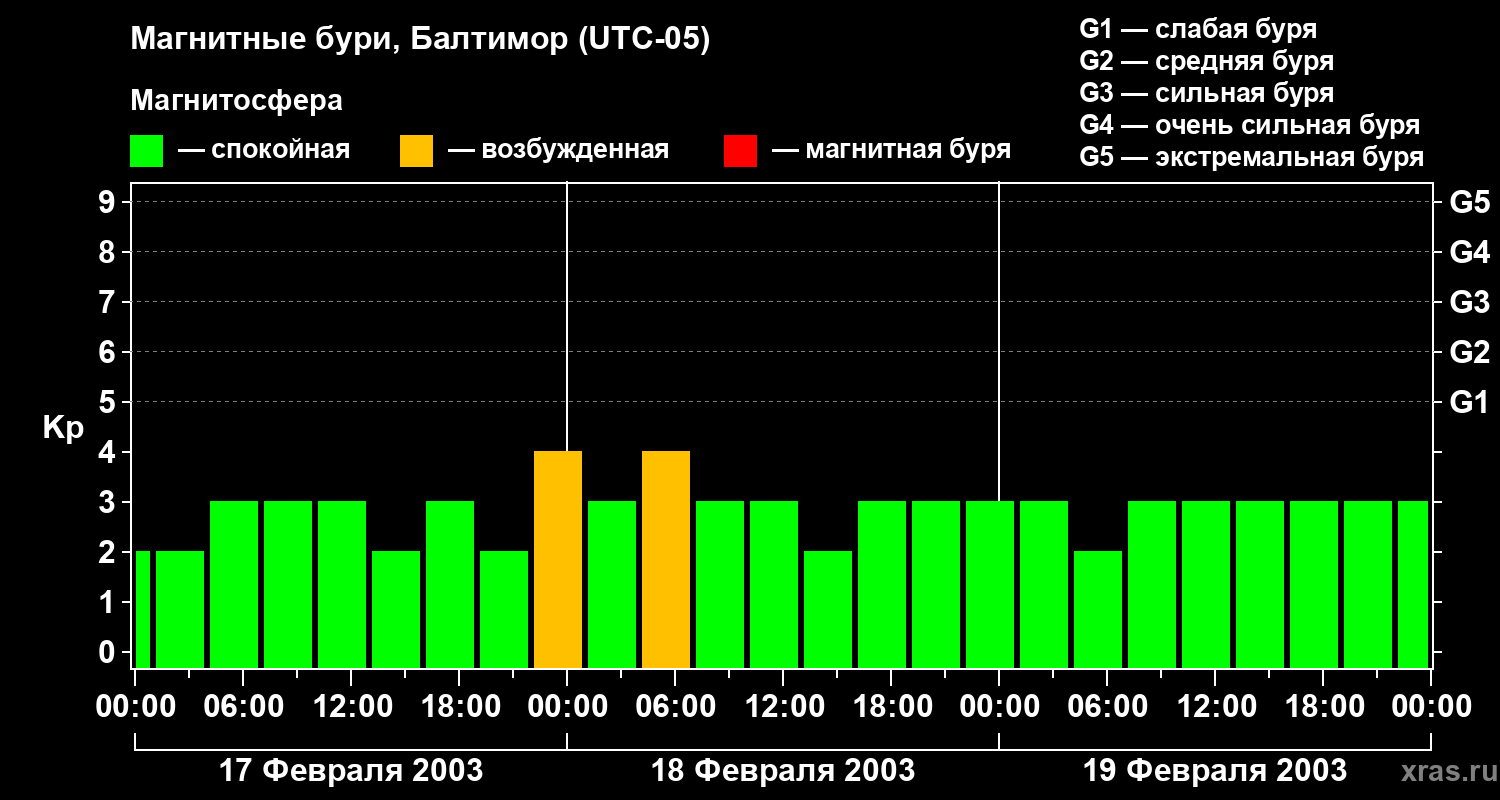Click the '18:00' time label for 18 February
Viewport: 1500px width, 800px height.
(891, 706)
